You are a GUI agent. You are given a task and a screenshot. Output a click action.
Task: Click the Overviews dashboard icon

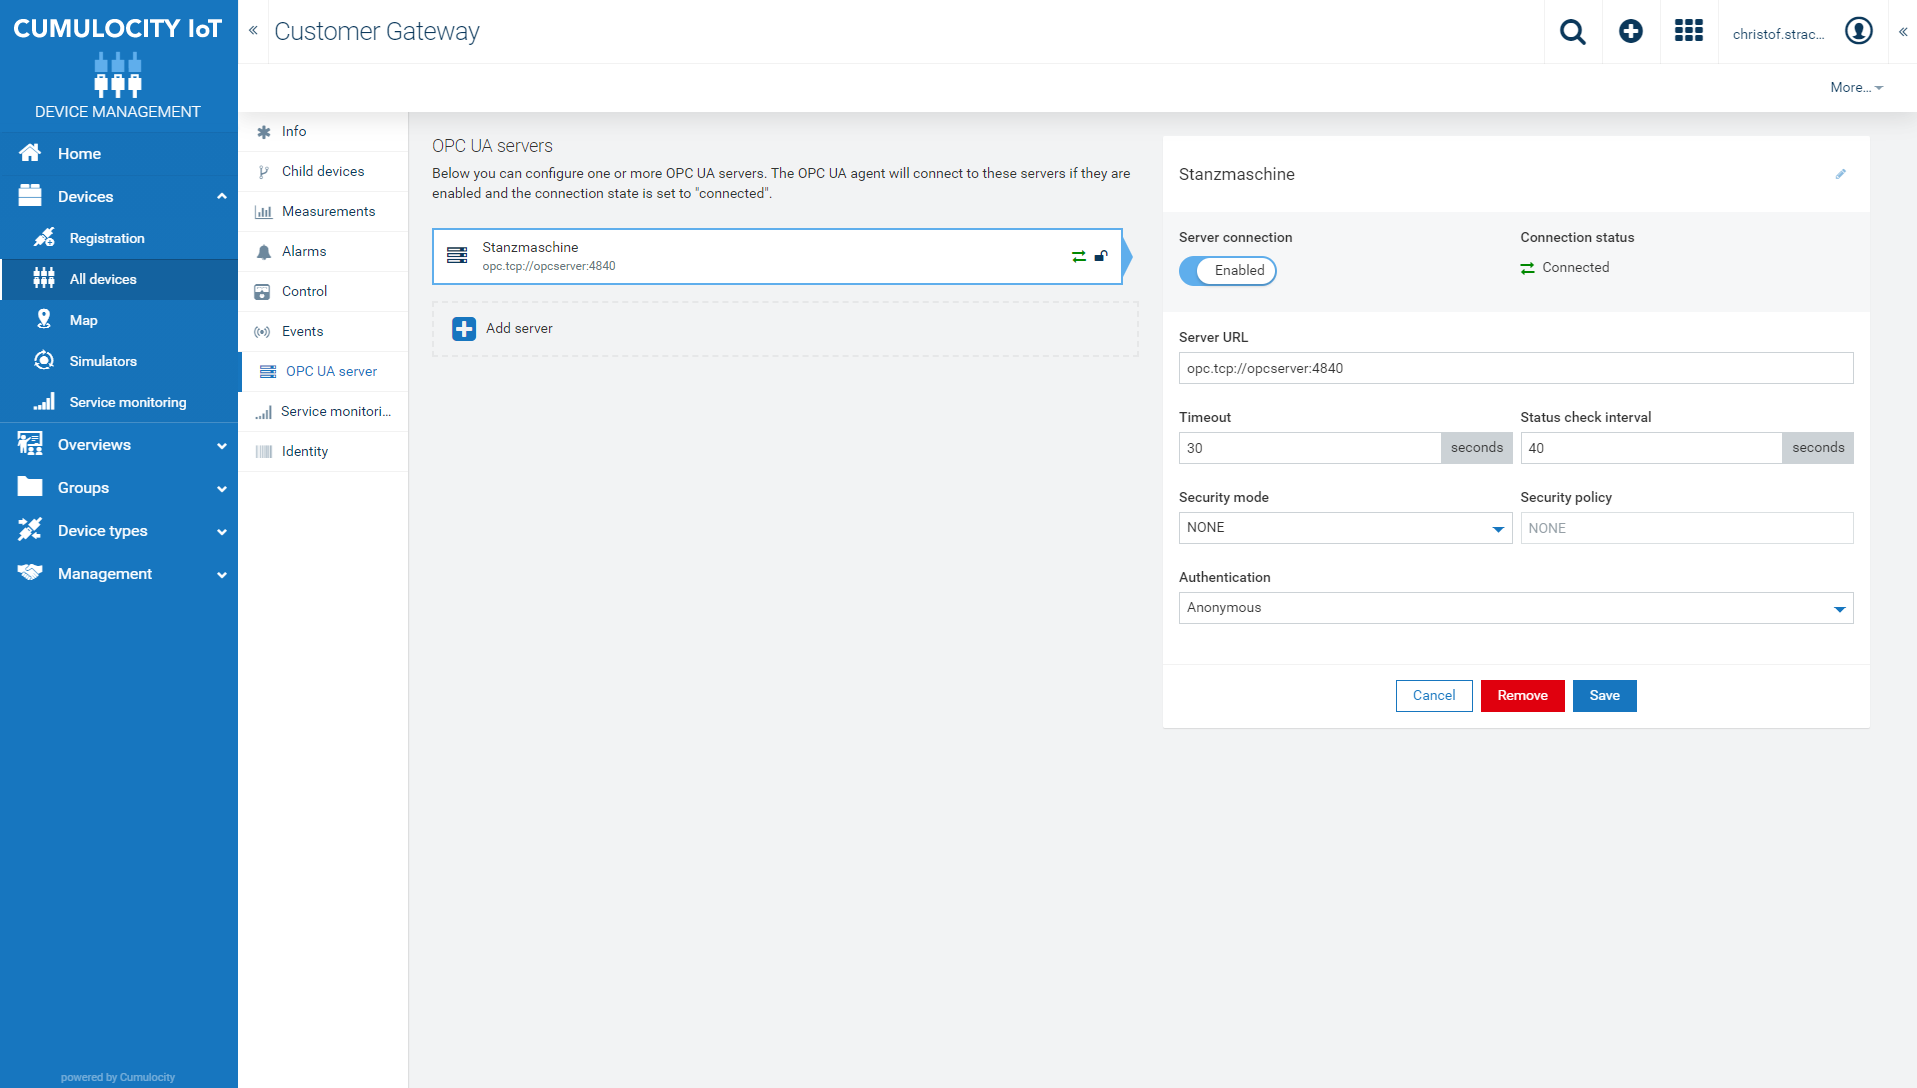coord(30,444)
